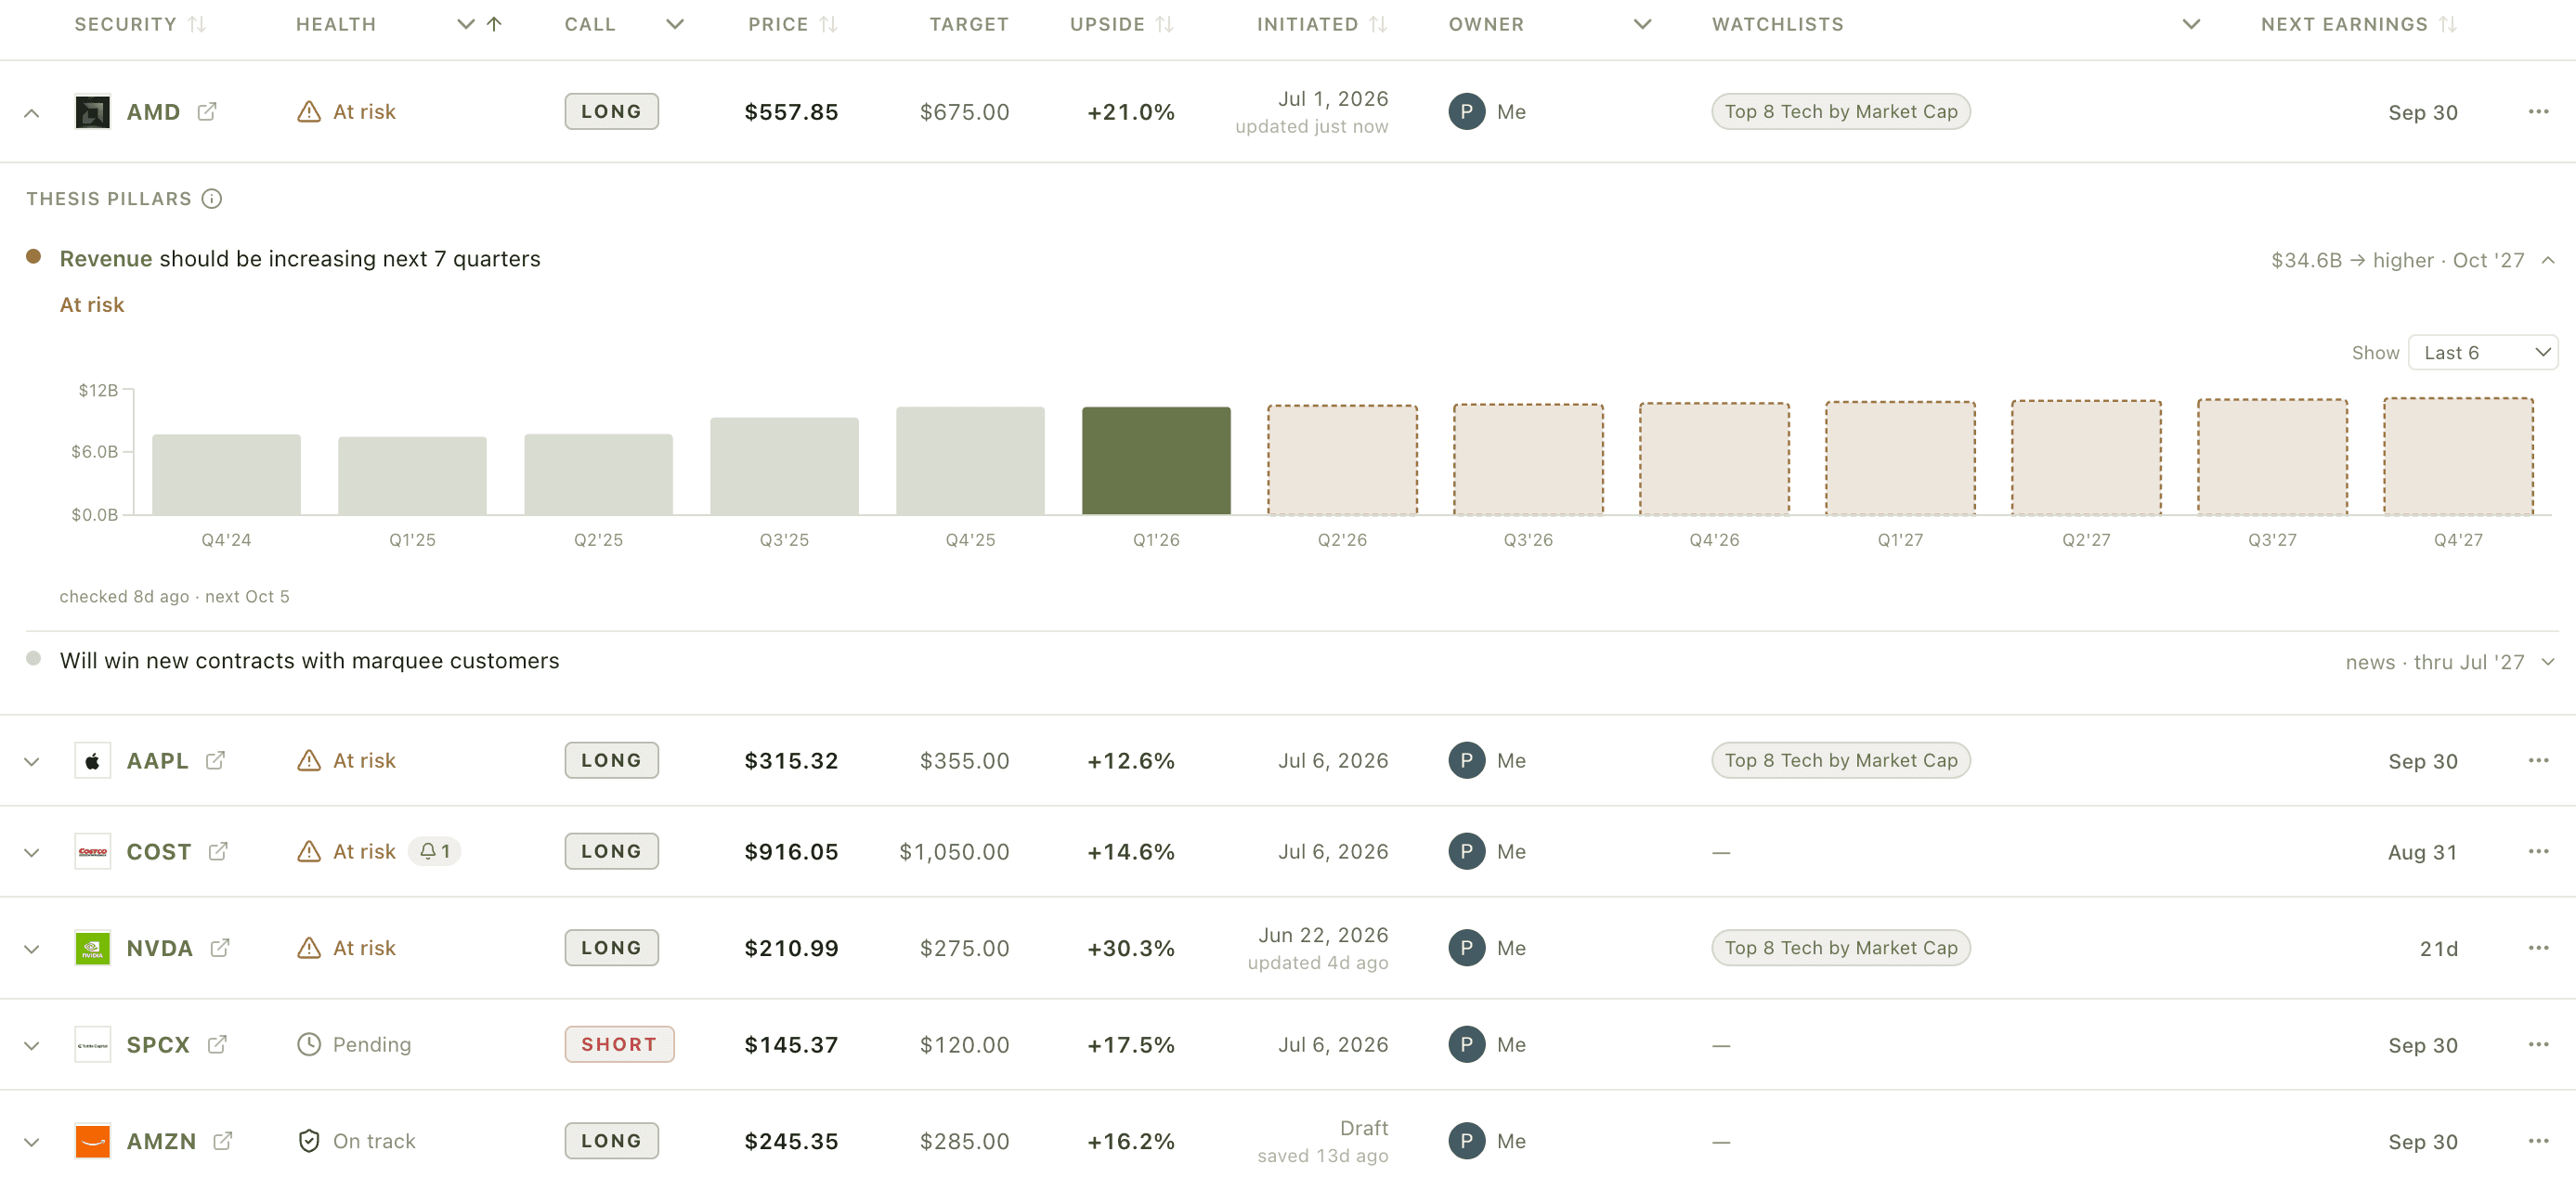Select the projected Q2'26 revenue bar

pyautogui.click(x=1342, y=459)
